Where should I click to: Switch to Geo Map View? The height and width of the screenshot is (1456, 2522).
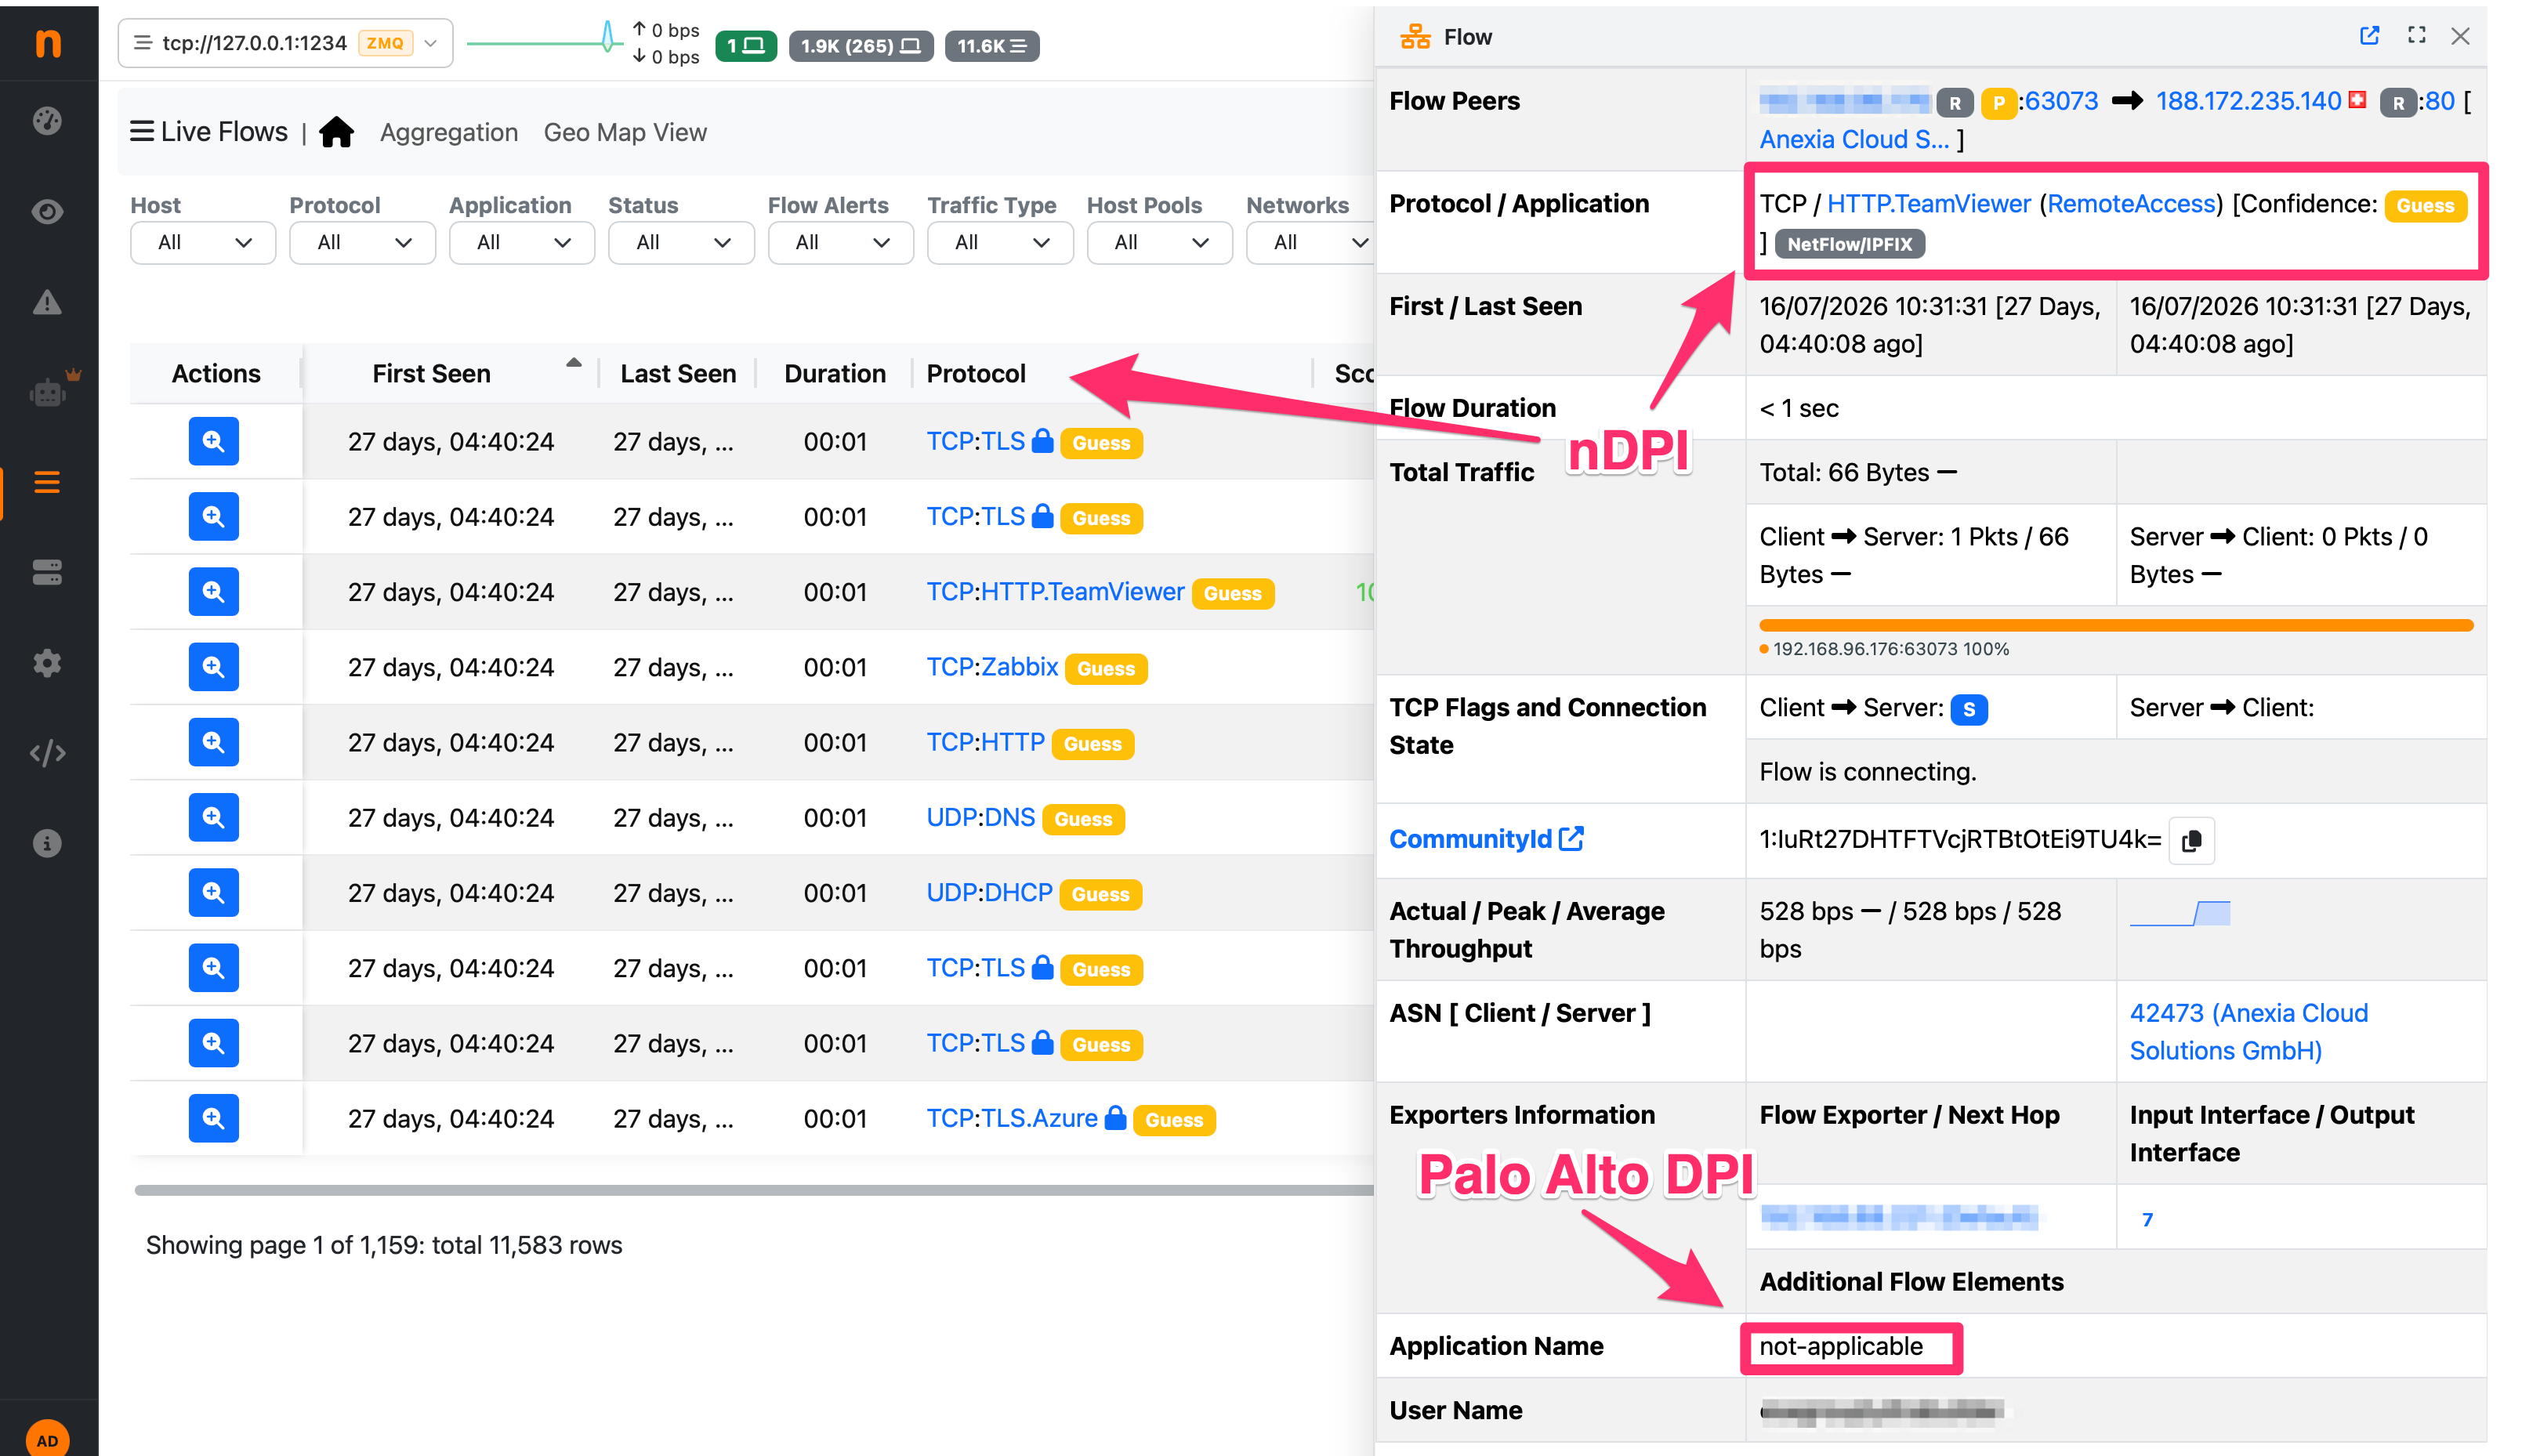625,132
